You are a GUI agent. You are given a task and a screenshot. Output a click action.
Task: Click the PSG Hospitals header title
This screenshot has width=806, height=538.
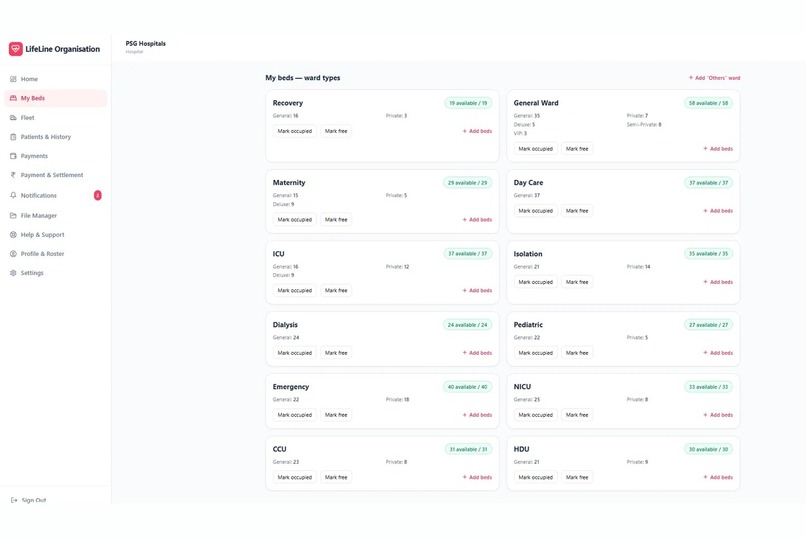[145, 44]
